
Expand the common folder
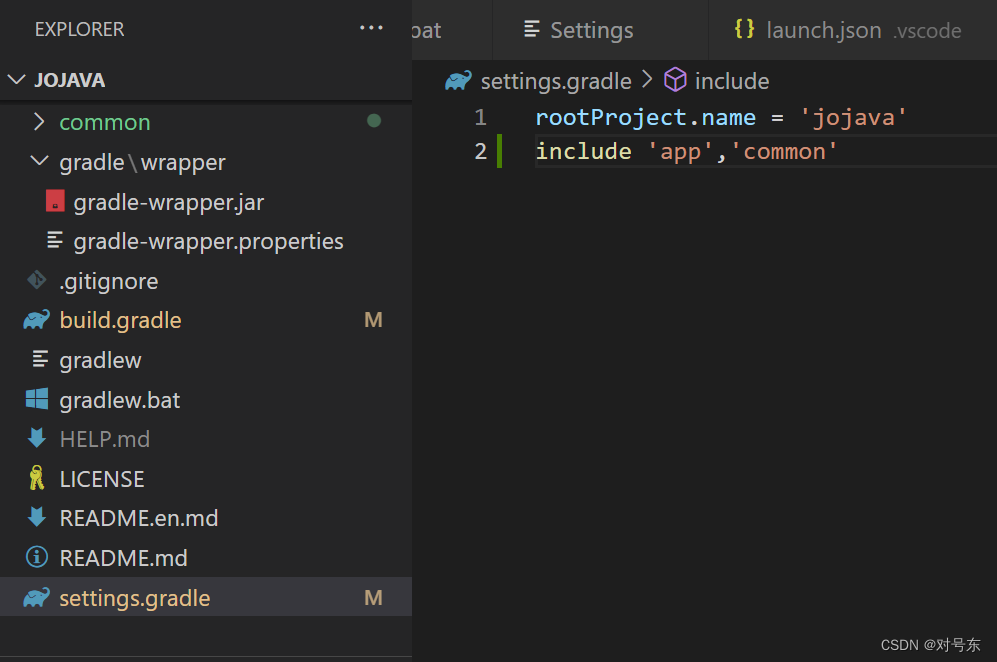point(39,122)
